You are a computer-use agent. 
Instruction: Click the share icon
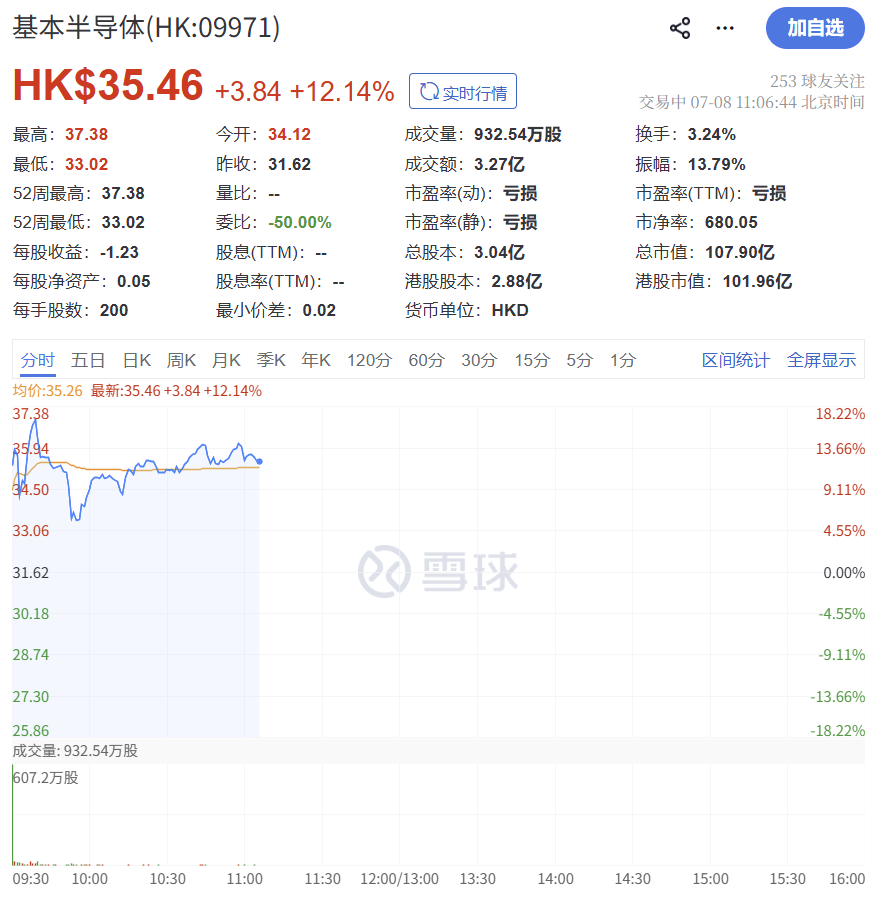680,28
